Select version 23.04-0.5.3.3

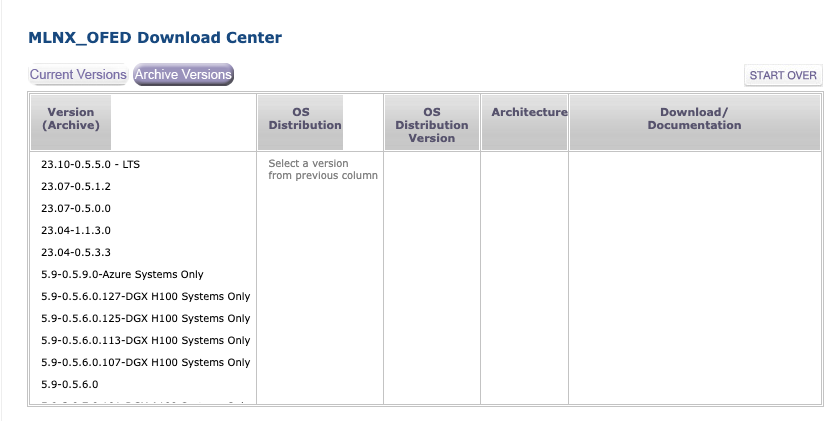point(76,252)
